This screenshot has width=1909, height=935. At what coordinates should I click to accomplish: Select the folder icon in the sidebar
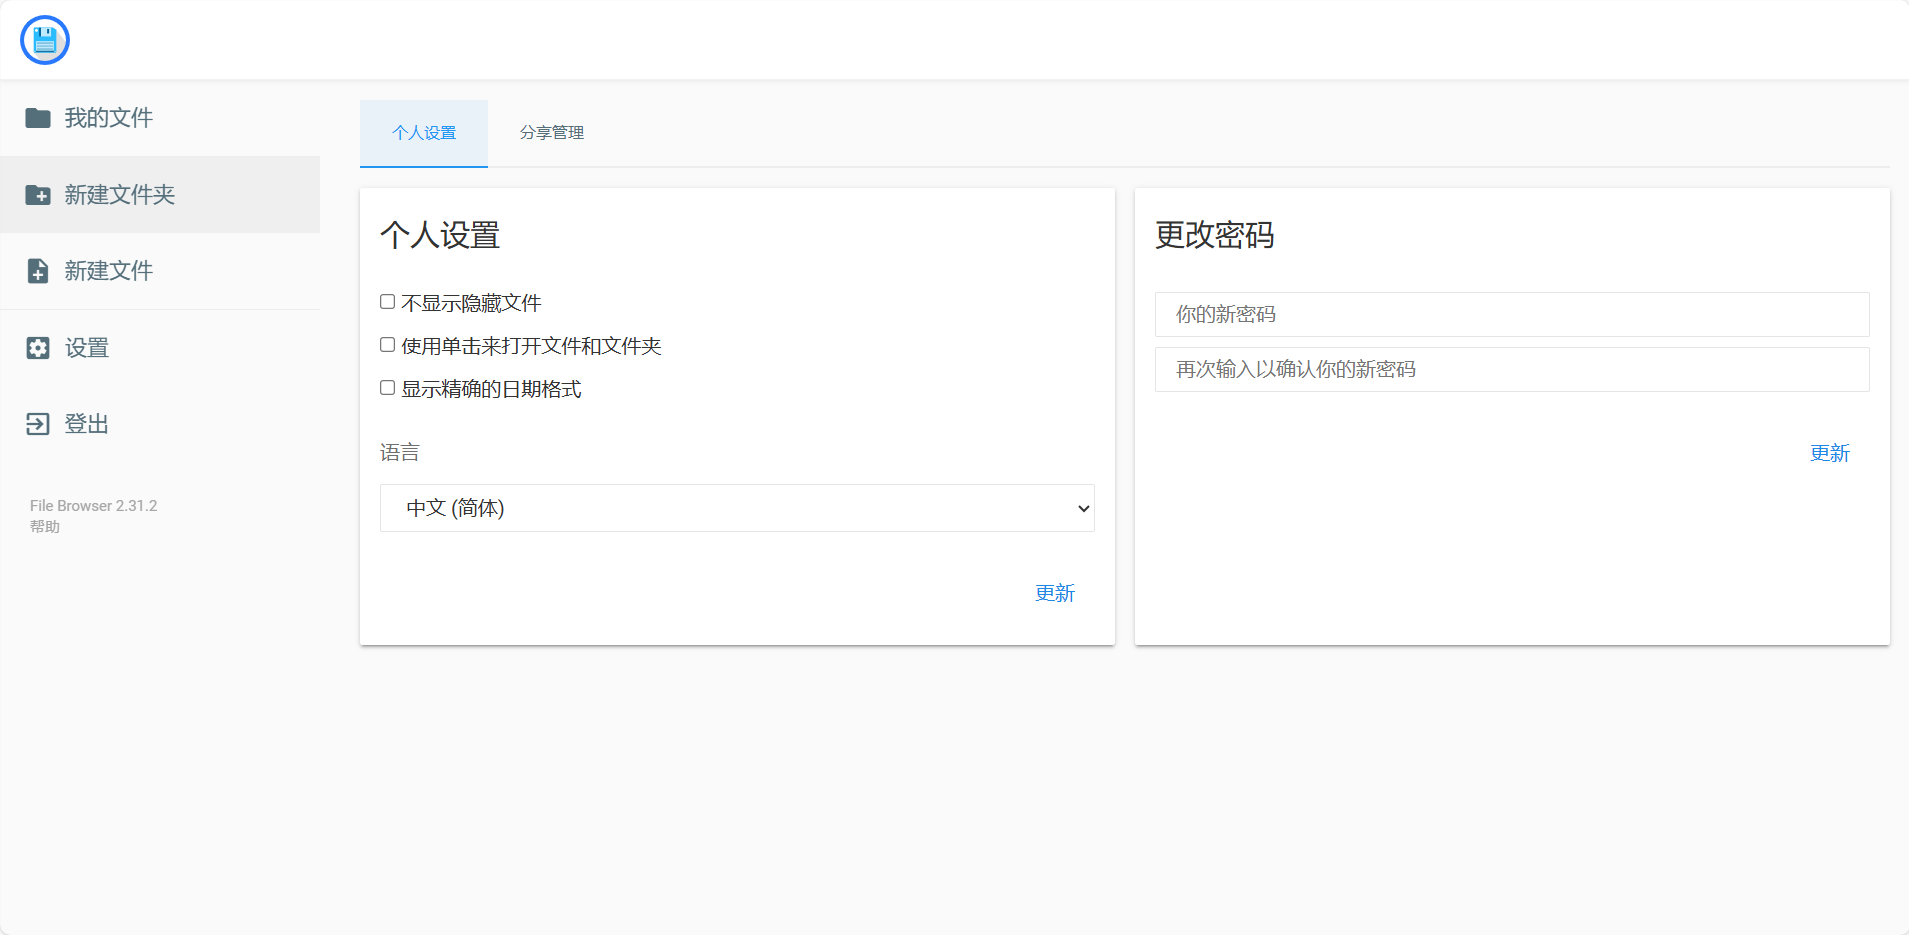[38, 118]
